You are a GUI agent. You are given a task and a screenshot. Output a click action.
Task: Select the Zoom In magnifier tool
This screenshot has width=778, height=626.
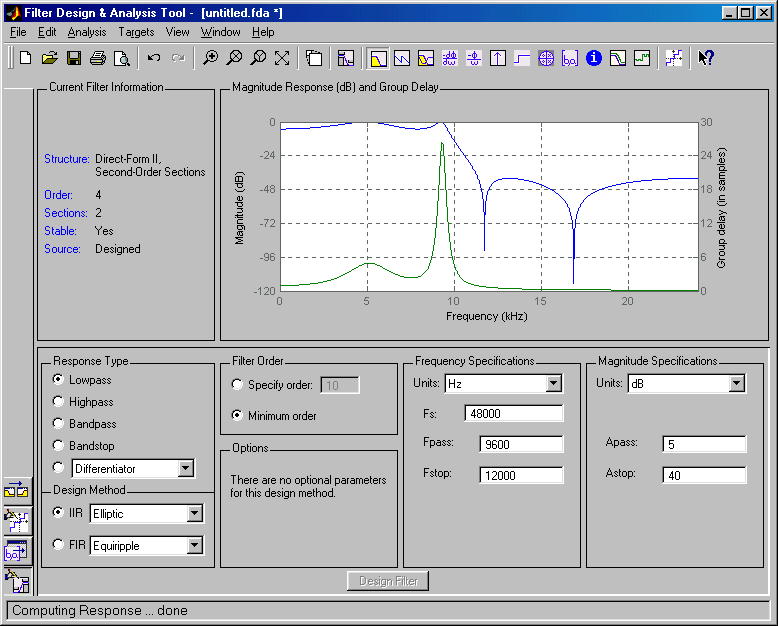[x=210, y=58]
